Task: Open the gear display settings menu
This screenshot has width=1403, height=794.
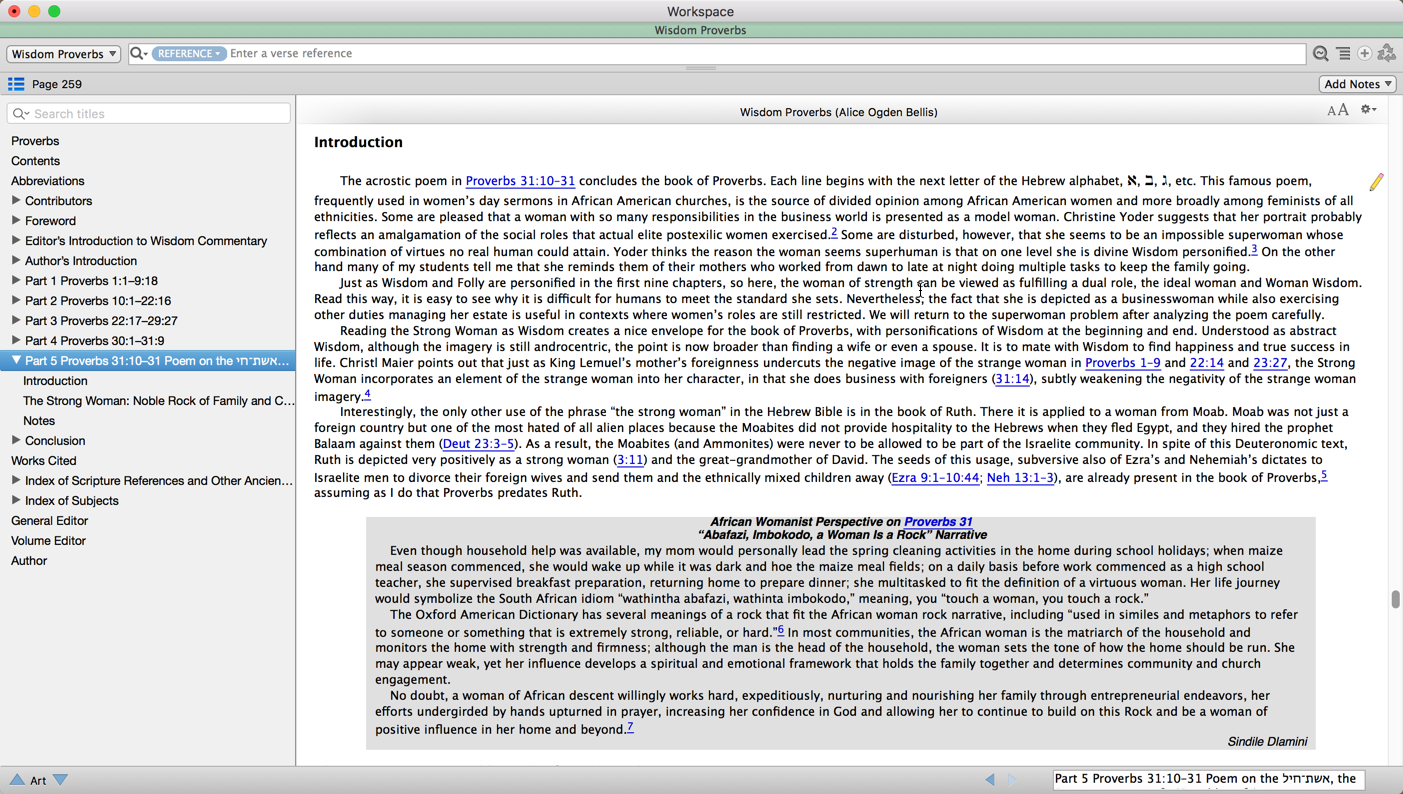Action: tap(1368, 110)
